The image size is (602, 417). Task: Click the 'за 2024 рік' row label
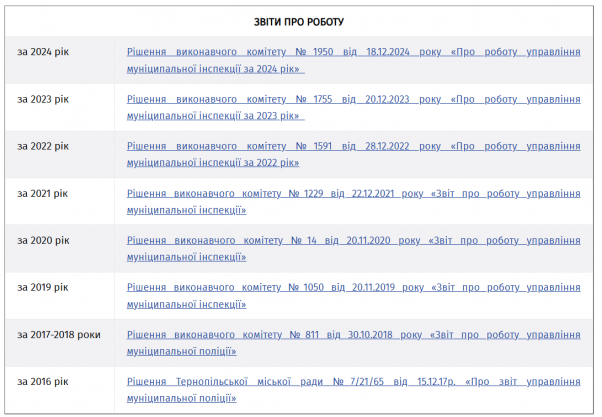(44, 52)
